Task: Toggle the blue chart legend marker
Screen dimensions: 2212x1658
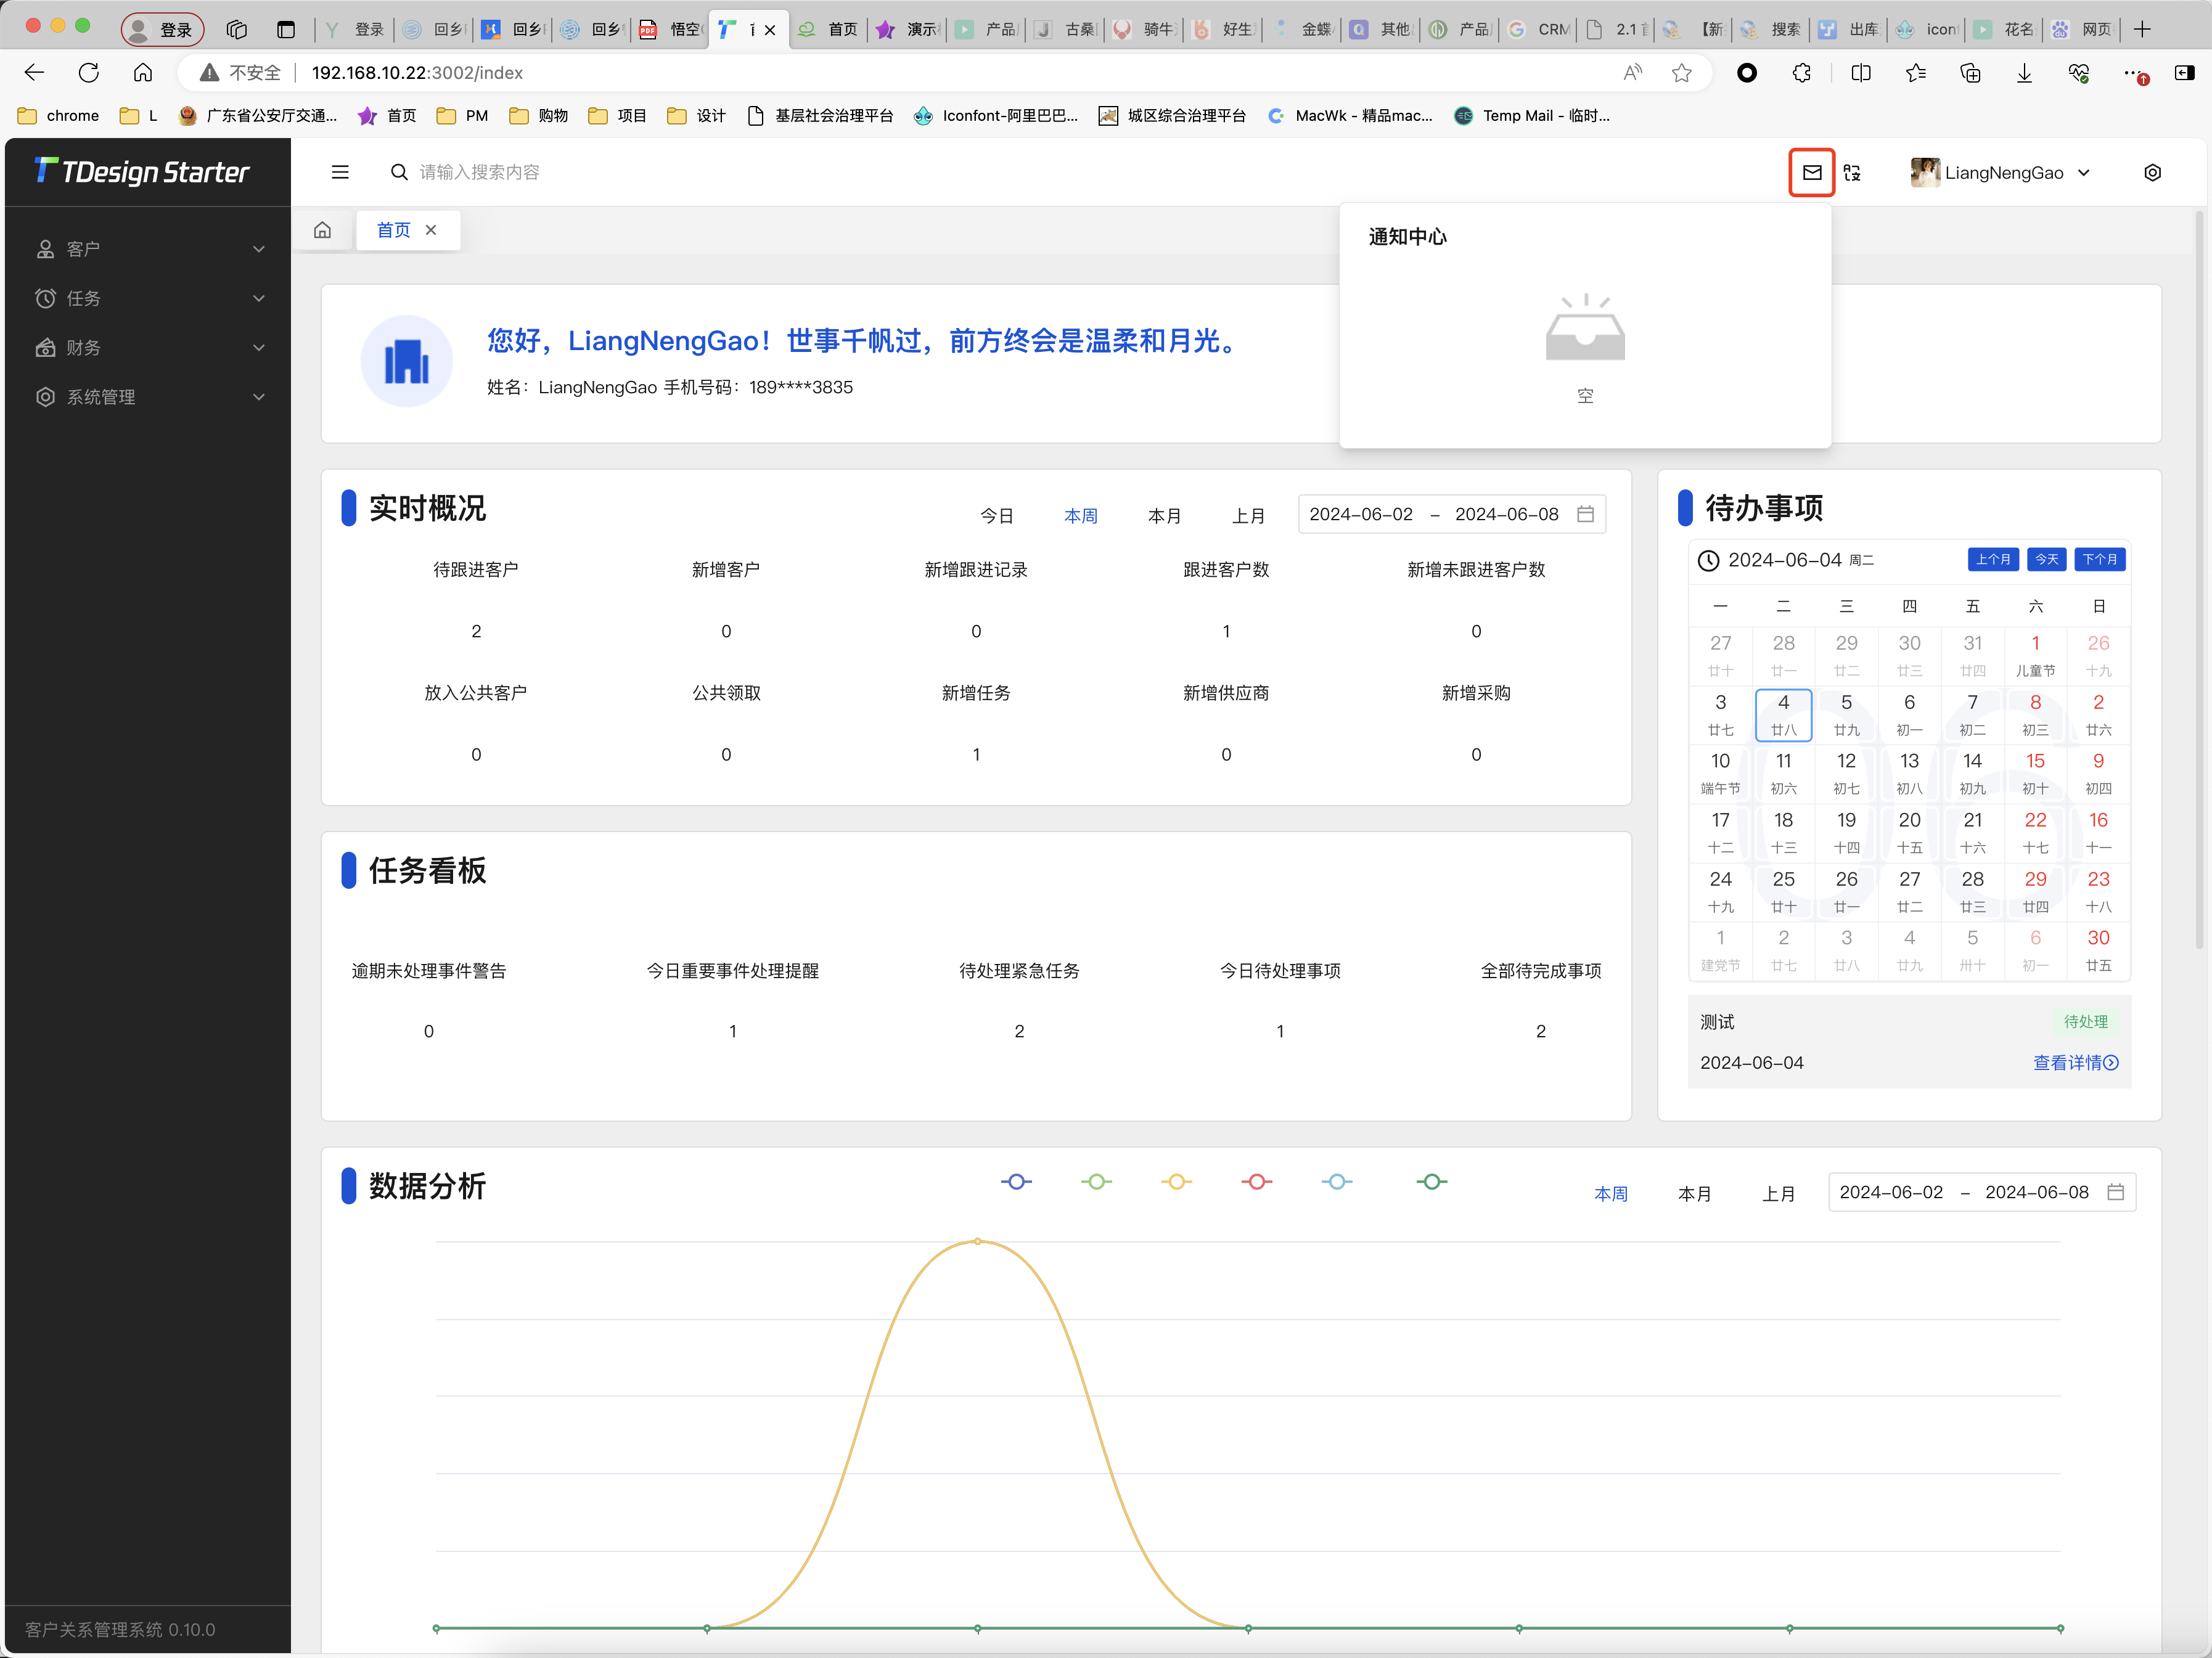Action: pos(1016,1182)
